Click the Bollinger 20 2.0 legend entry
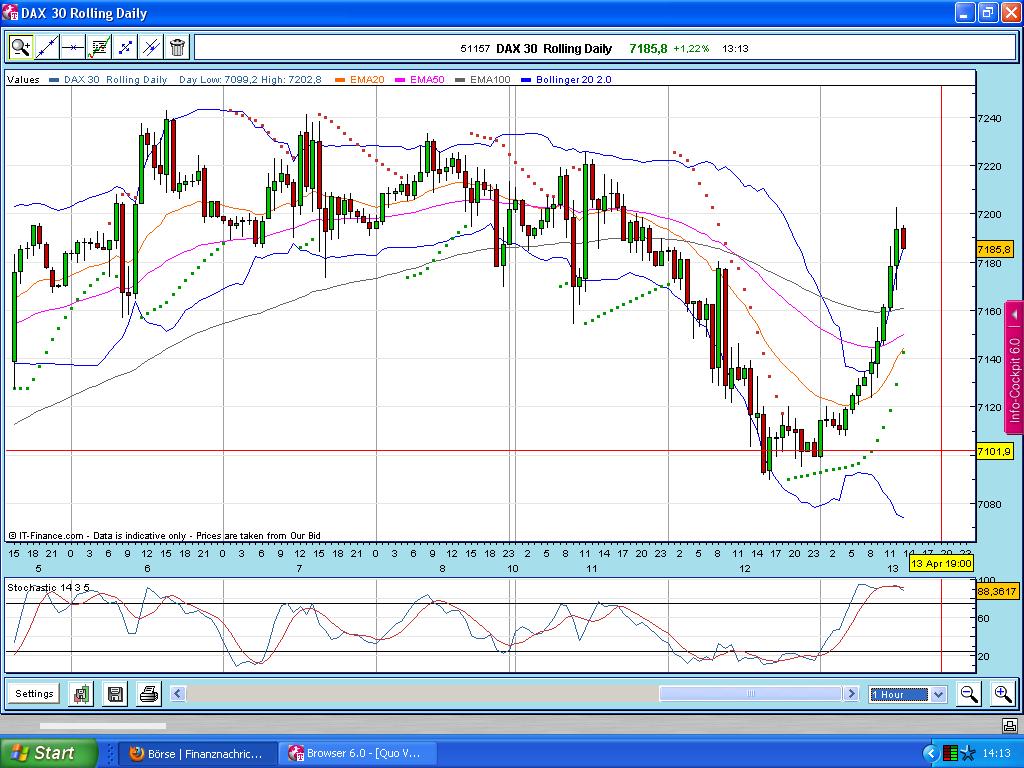This screenshot has width=1024, height=768. [x=566, y=80]
